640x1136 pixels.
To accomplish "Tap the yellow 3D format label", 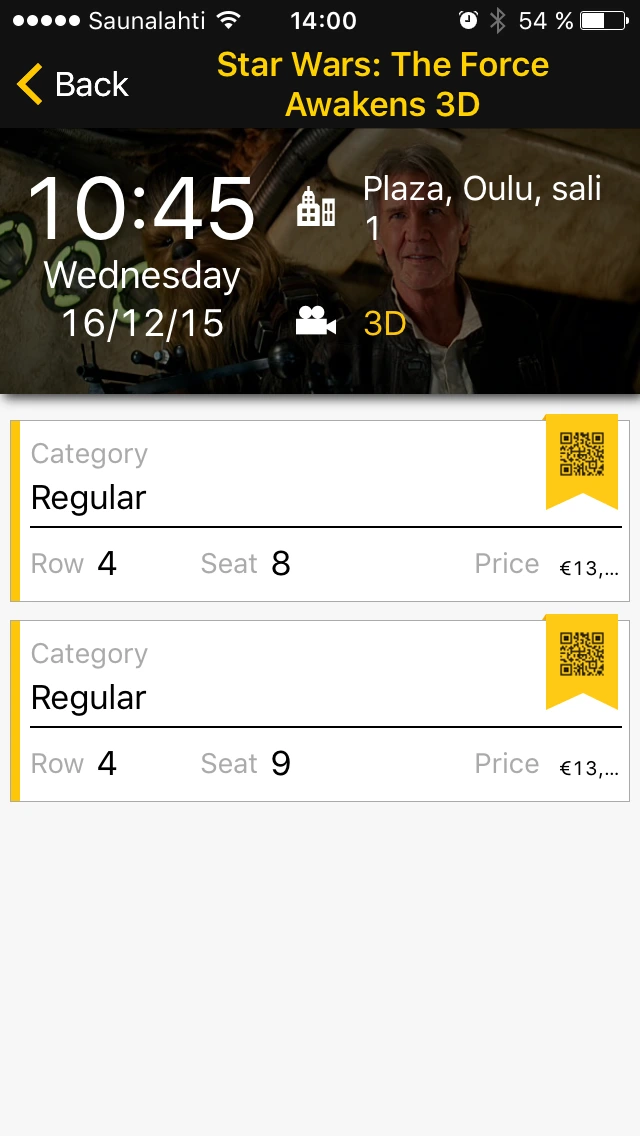I will 385,323.
